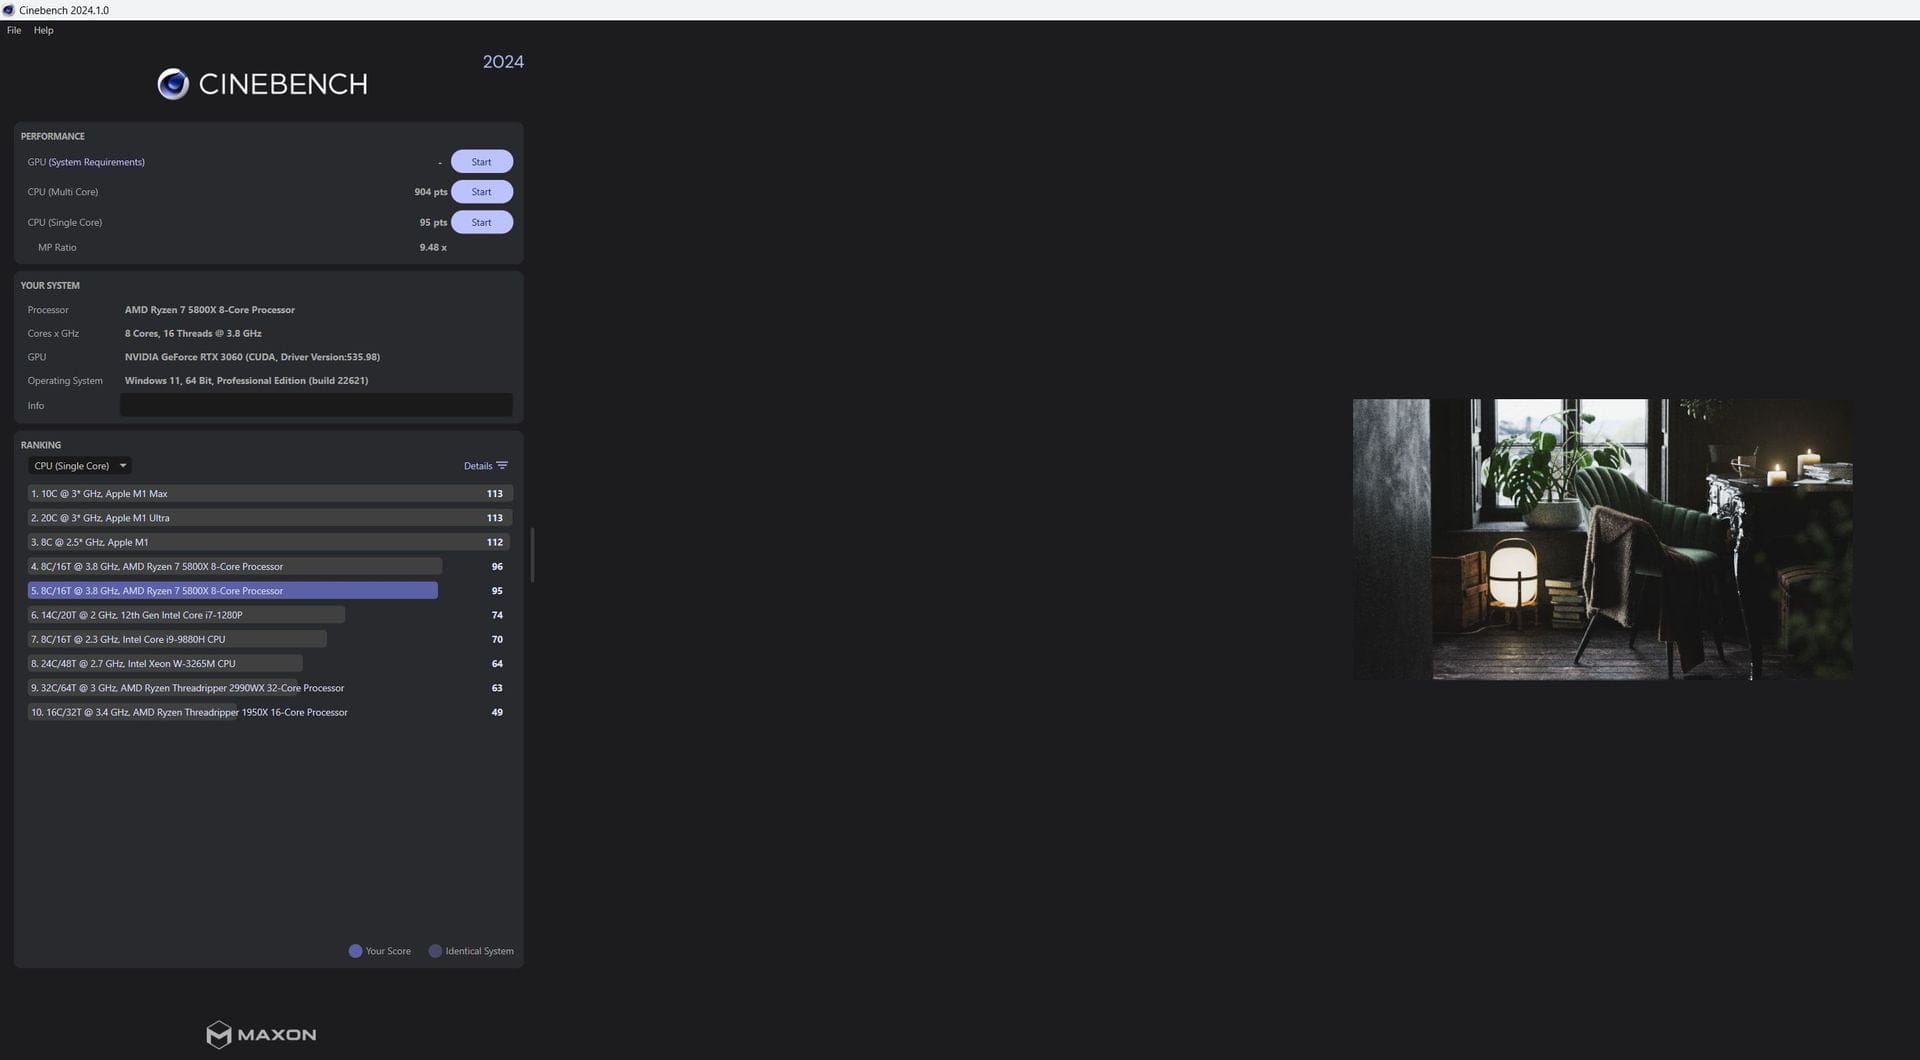
Task: Click the 2024 version label
Action: click(x=503, y=62)
